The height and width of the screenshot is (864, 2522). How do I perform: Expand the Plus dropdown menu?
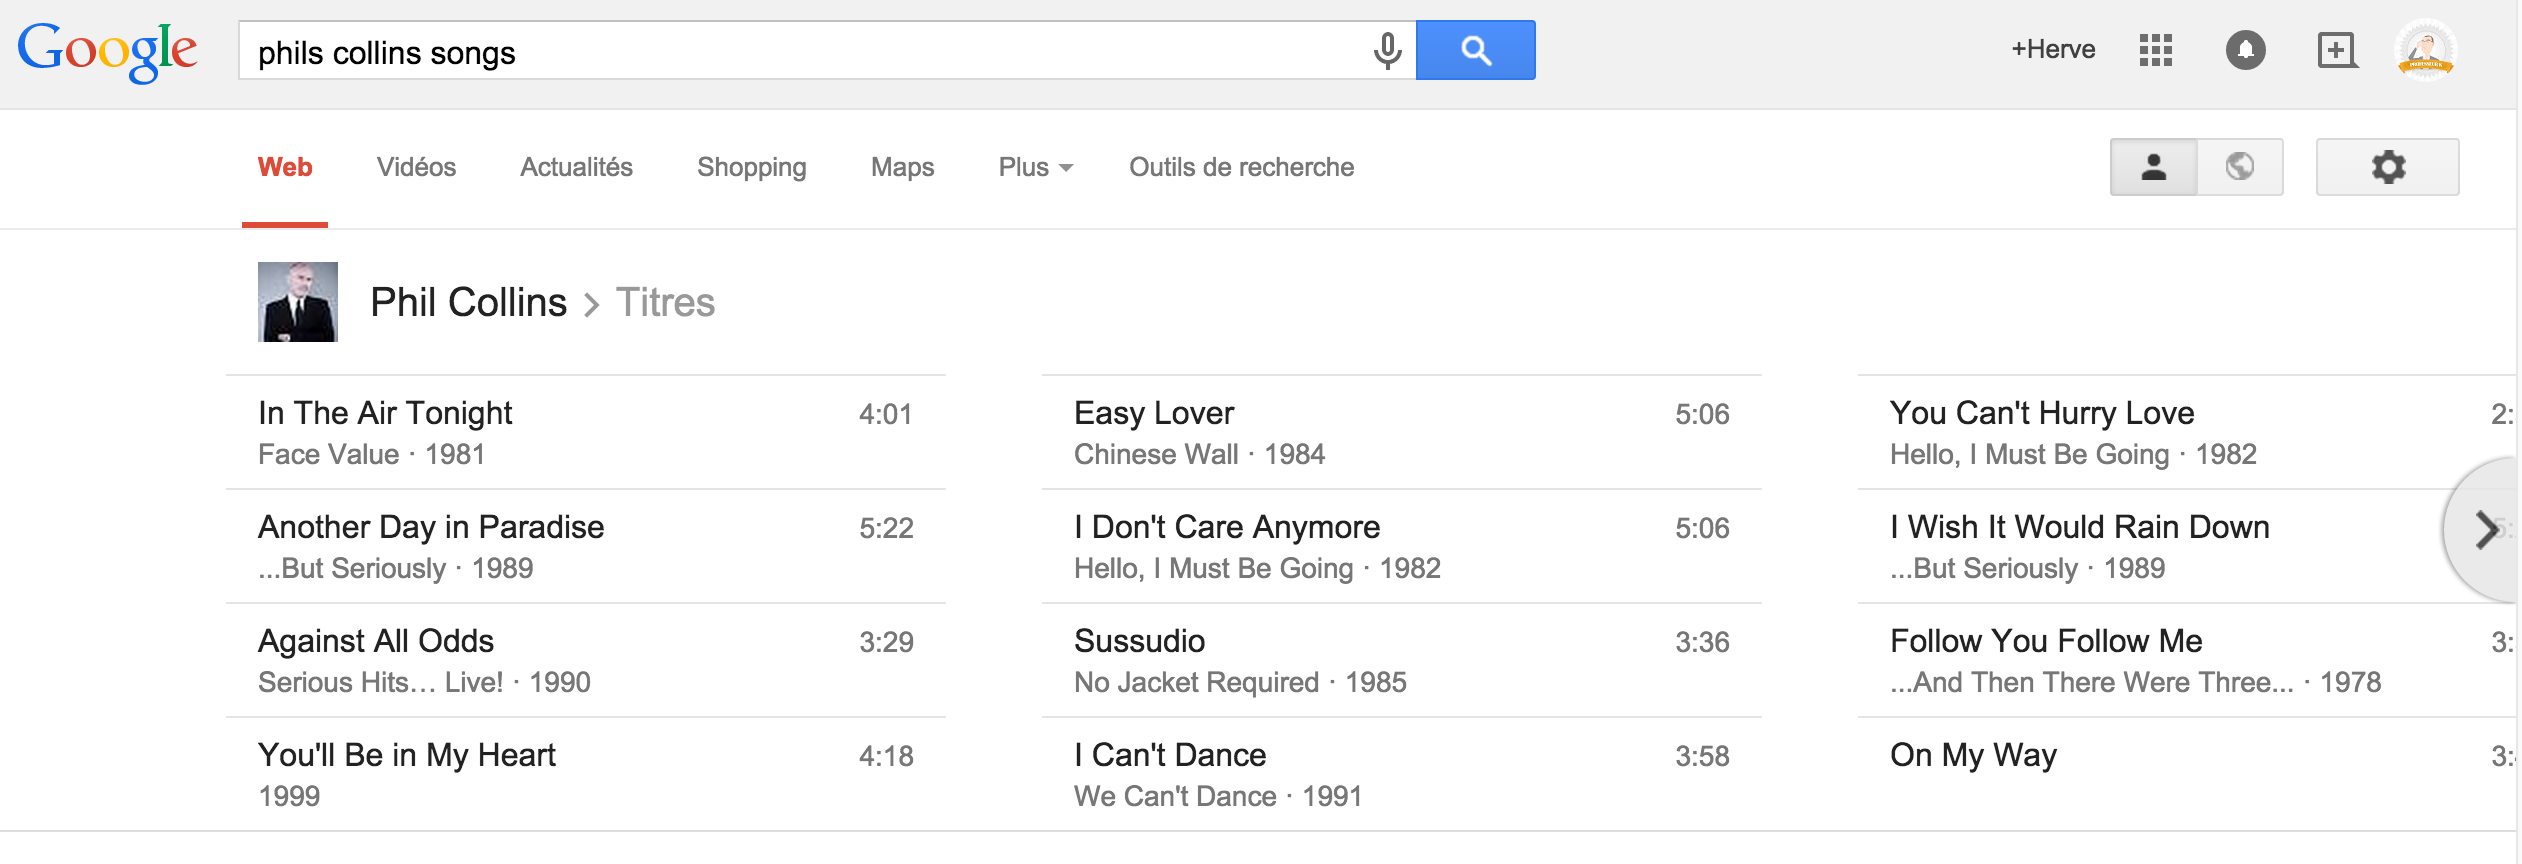(1036, 167)
